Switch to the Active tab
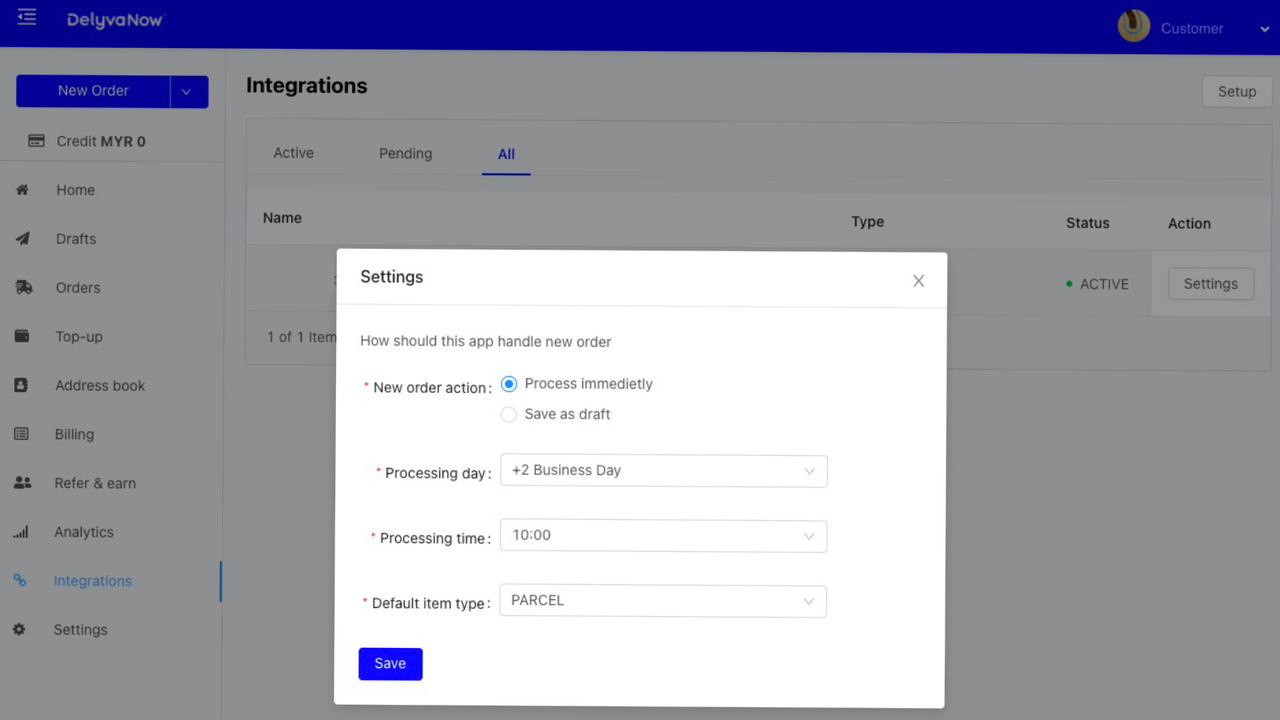The height and width of the screenshot is (720, 1280). point(294,153)
